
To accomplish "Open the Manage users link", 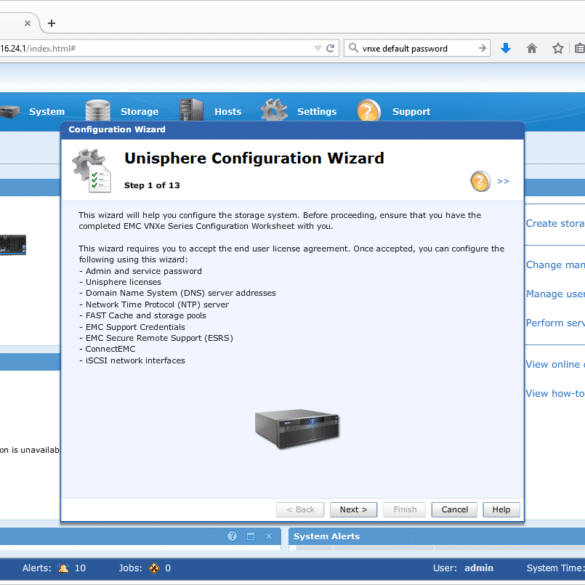I will 555,294.
